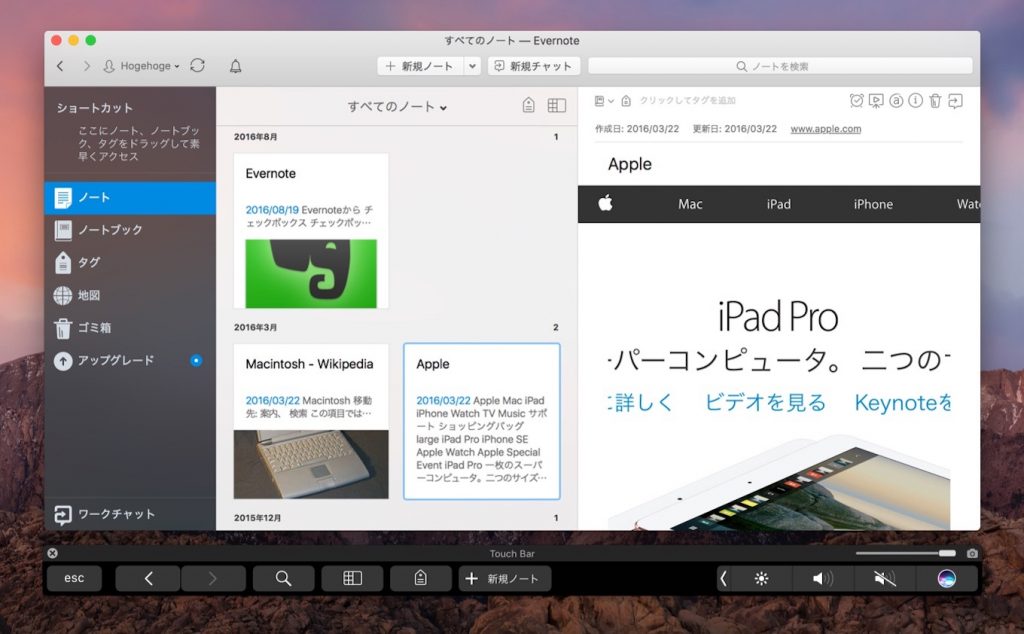Select ノートブック in the sidebar
This screenshot has width=1024, height=634.
click(110, 230)
